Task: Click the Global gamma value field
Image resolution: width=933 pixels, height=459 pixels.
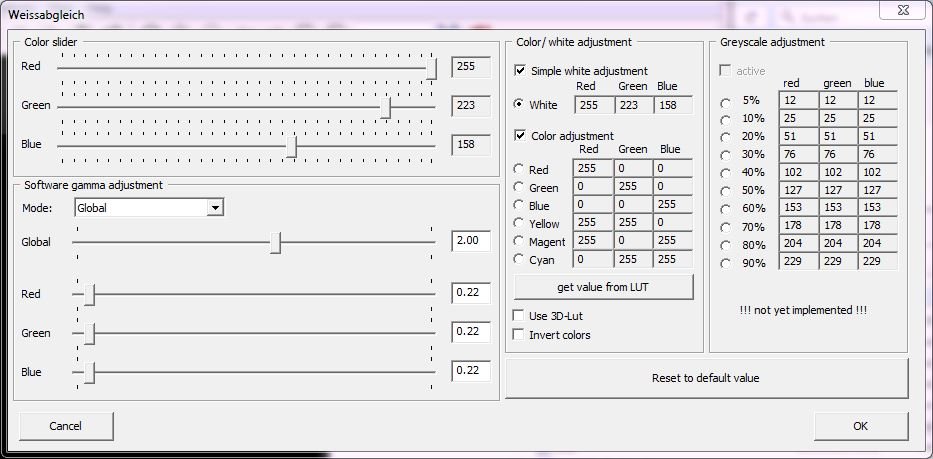Action: [470, 242]
